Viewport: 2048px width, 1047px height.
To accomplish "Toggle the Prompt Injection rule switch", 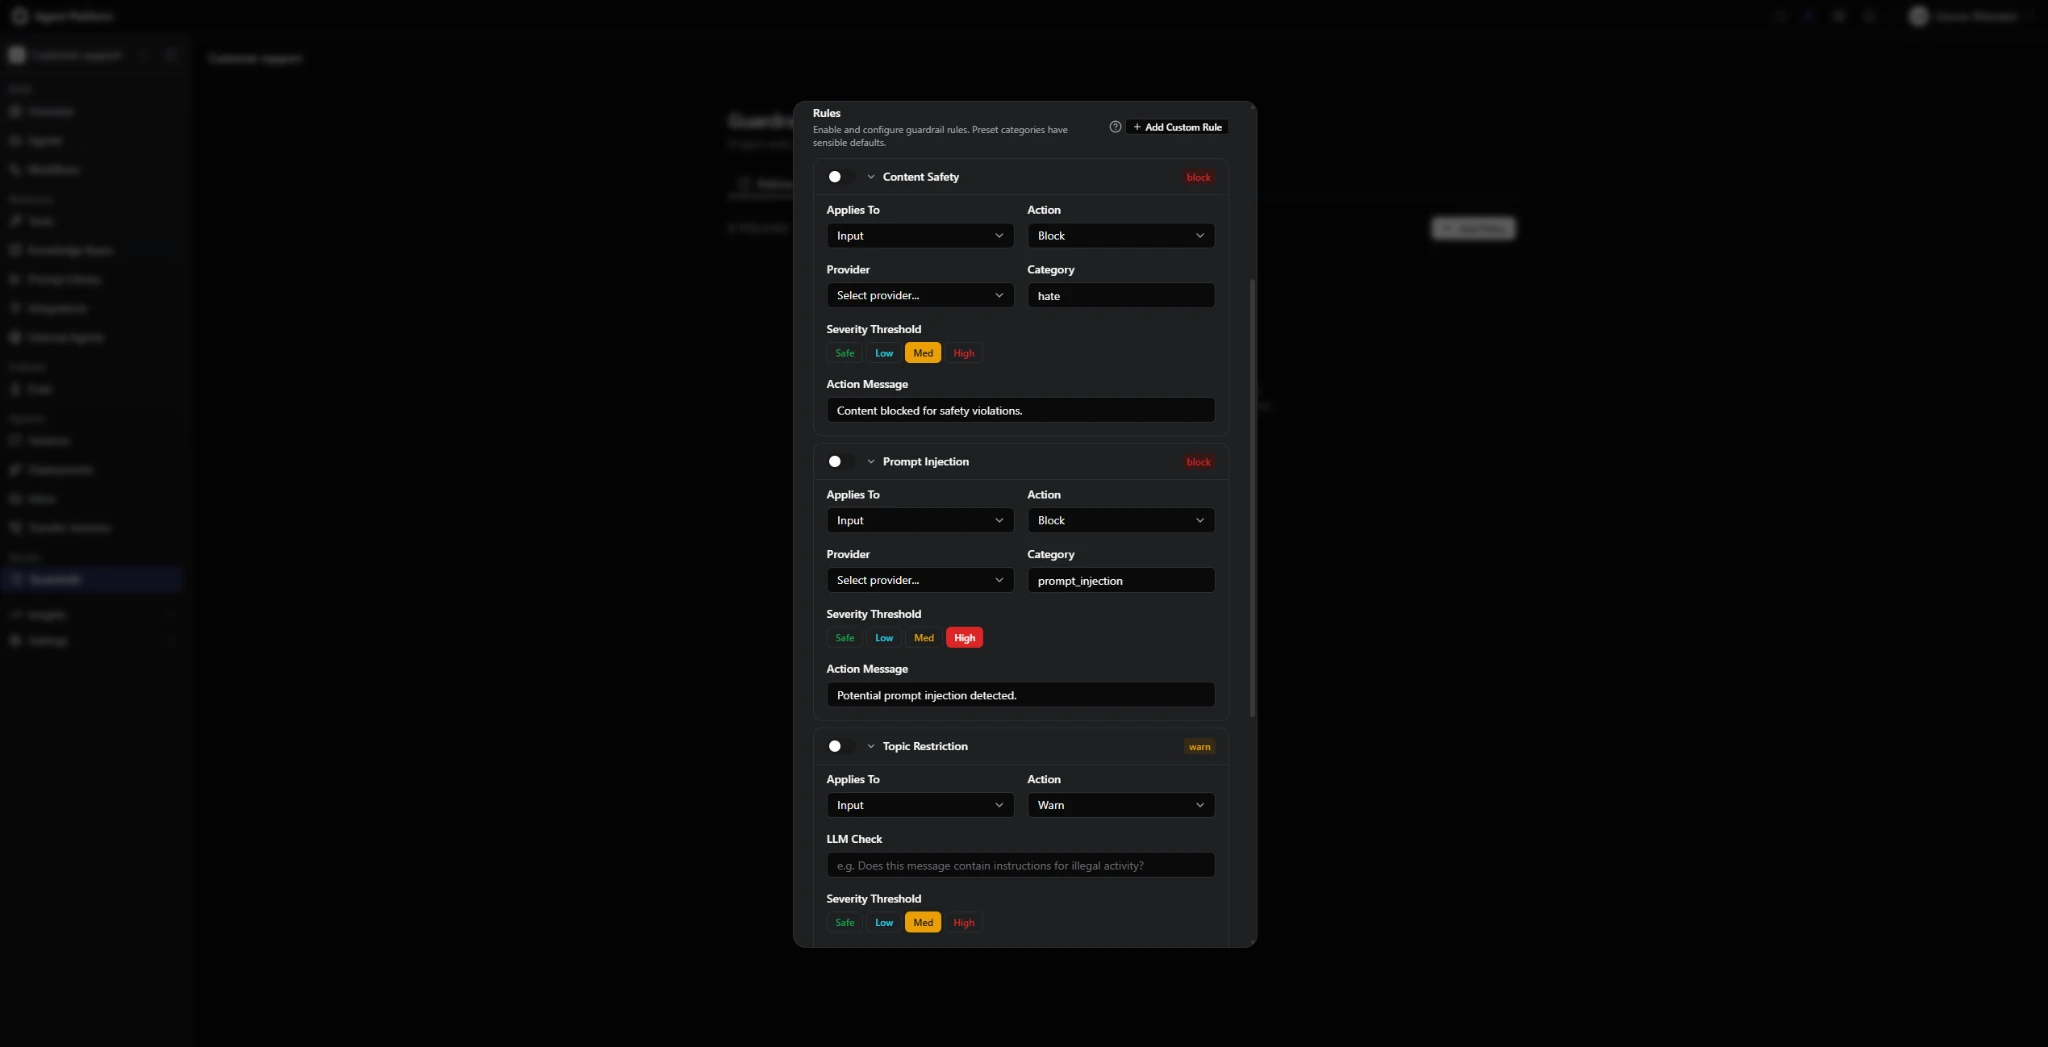I will click(x=841, y=462).
